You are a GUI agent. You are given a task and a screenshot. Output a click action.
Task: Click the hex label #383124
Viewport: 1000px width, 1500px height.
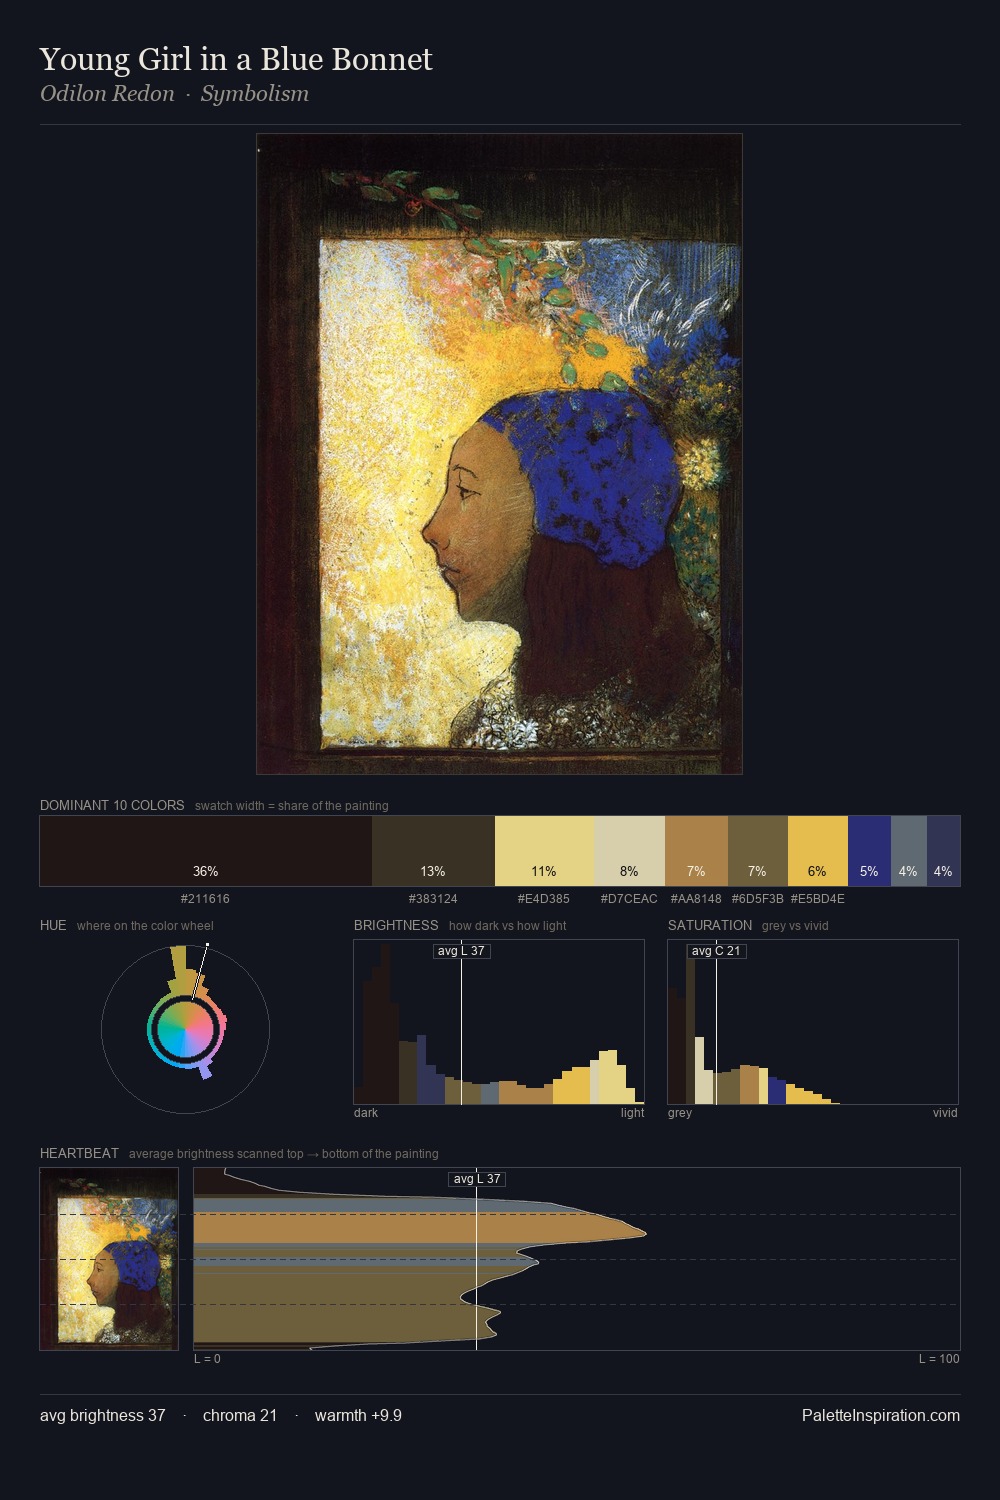[433, 899]
